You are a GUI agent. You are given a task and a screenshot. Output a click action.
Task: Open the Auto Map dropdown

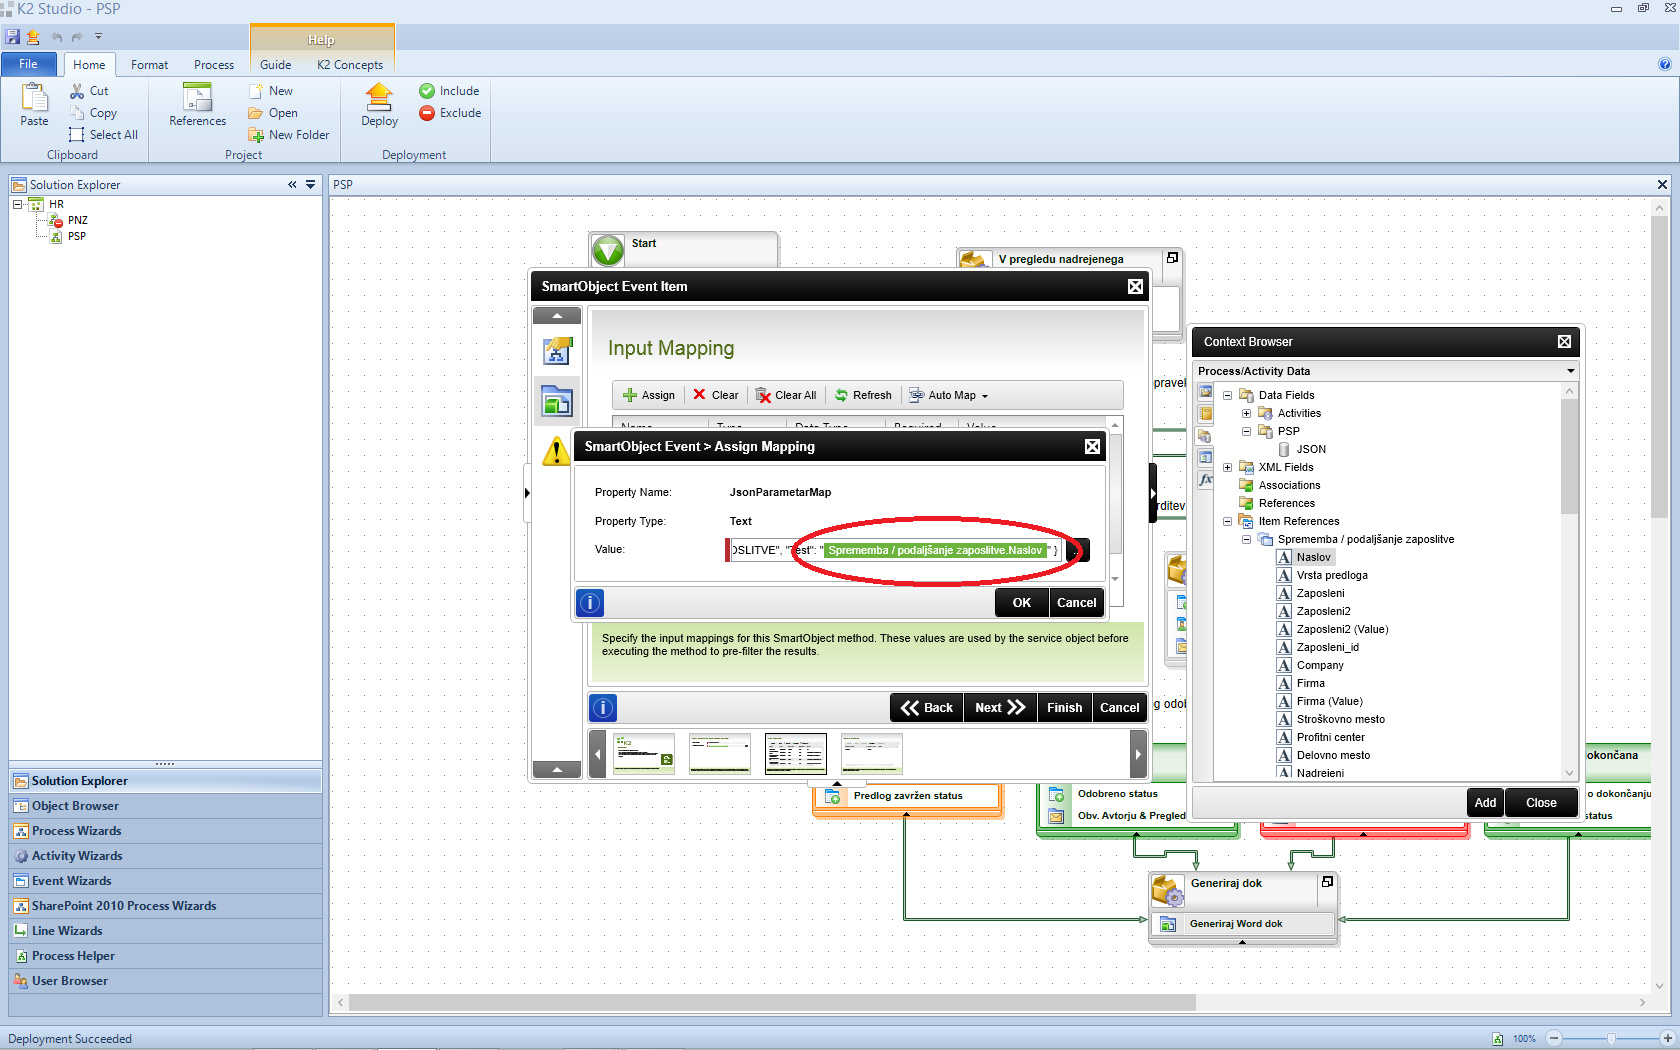pyautogui.click(x=949, y=395)
